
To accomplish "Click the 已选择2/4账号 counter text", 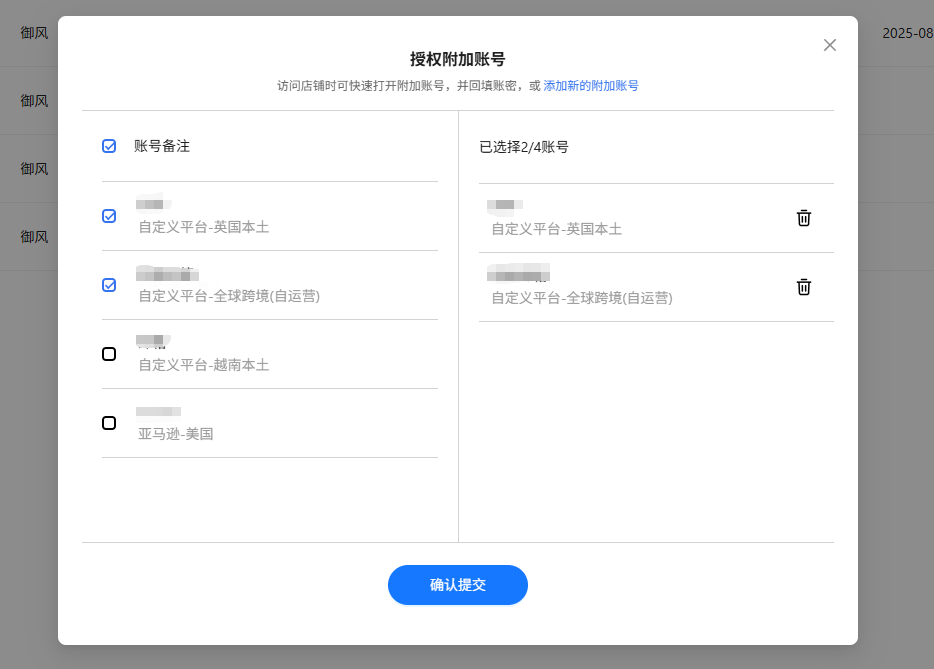I will coord(524,147).
